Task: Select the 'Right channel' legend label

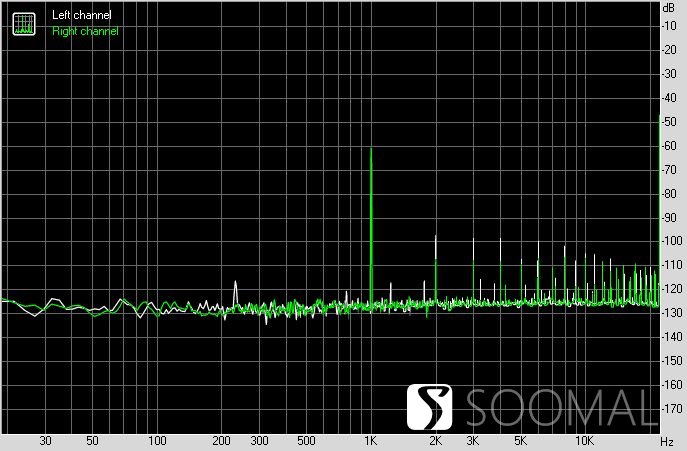Action: click(85, 31)
